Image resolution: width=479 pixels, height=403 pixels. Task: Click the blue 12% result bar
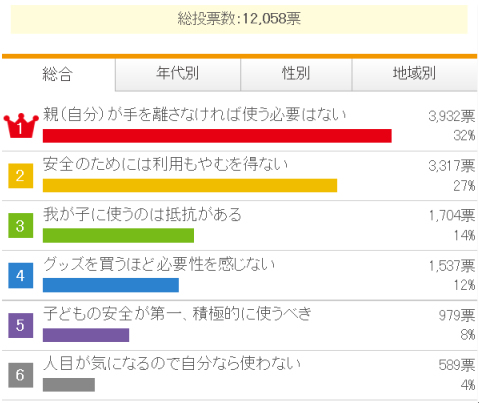(111, 285)
